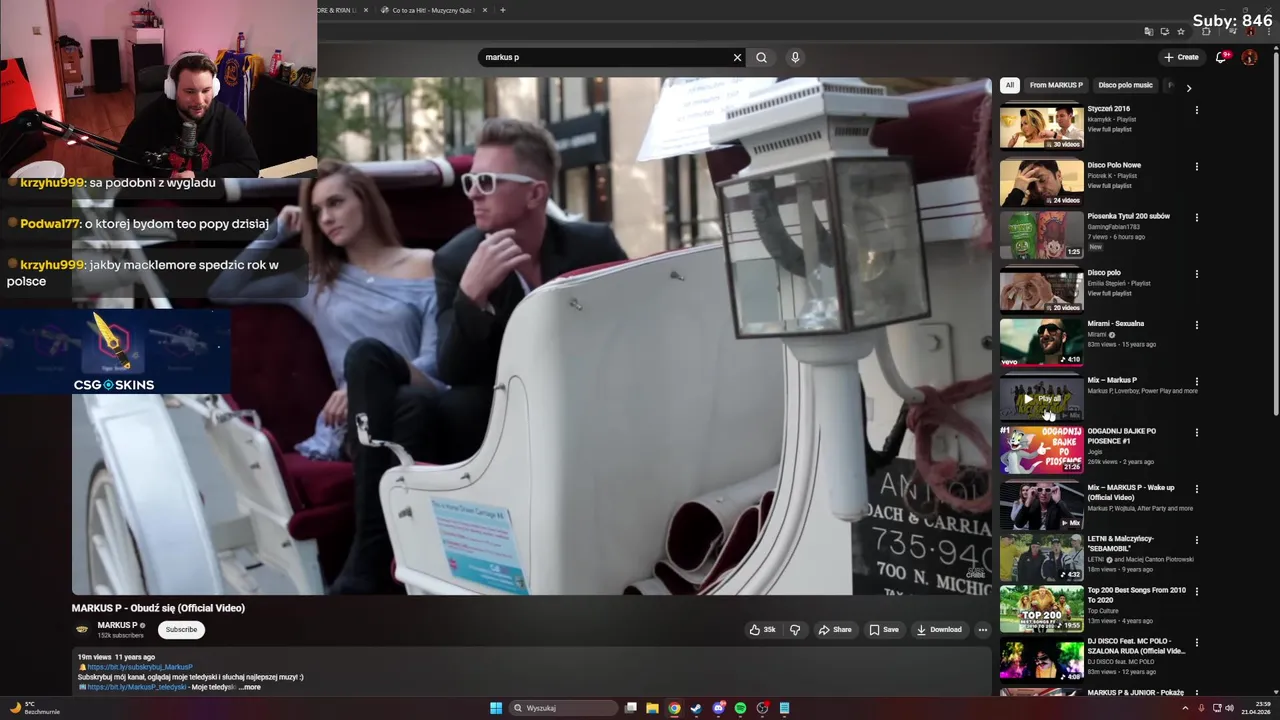Open options menu for 'Mirami - Sexualna'

1196,325
